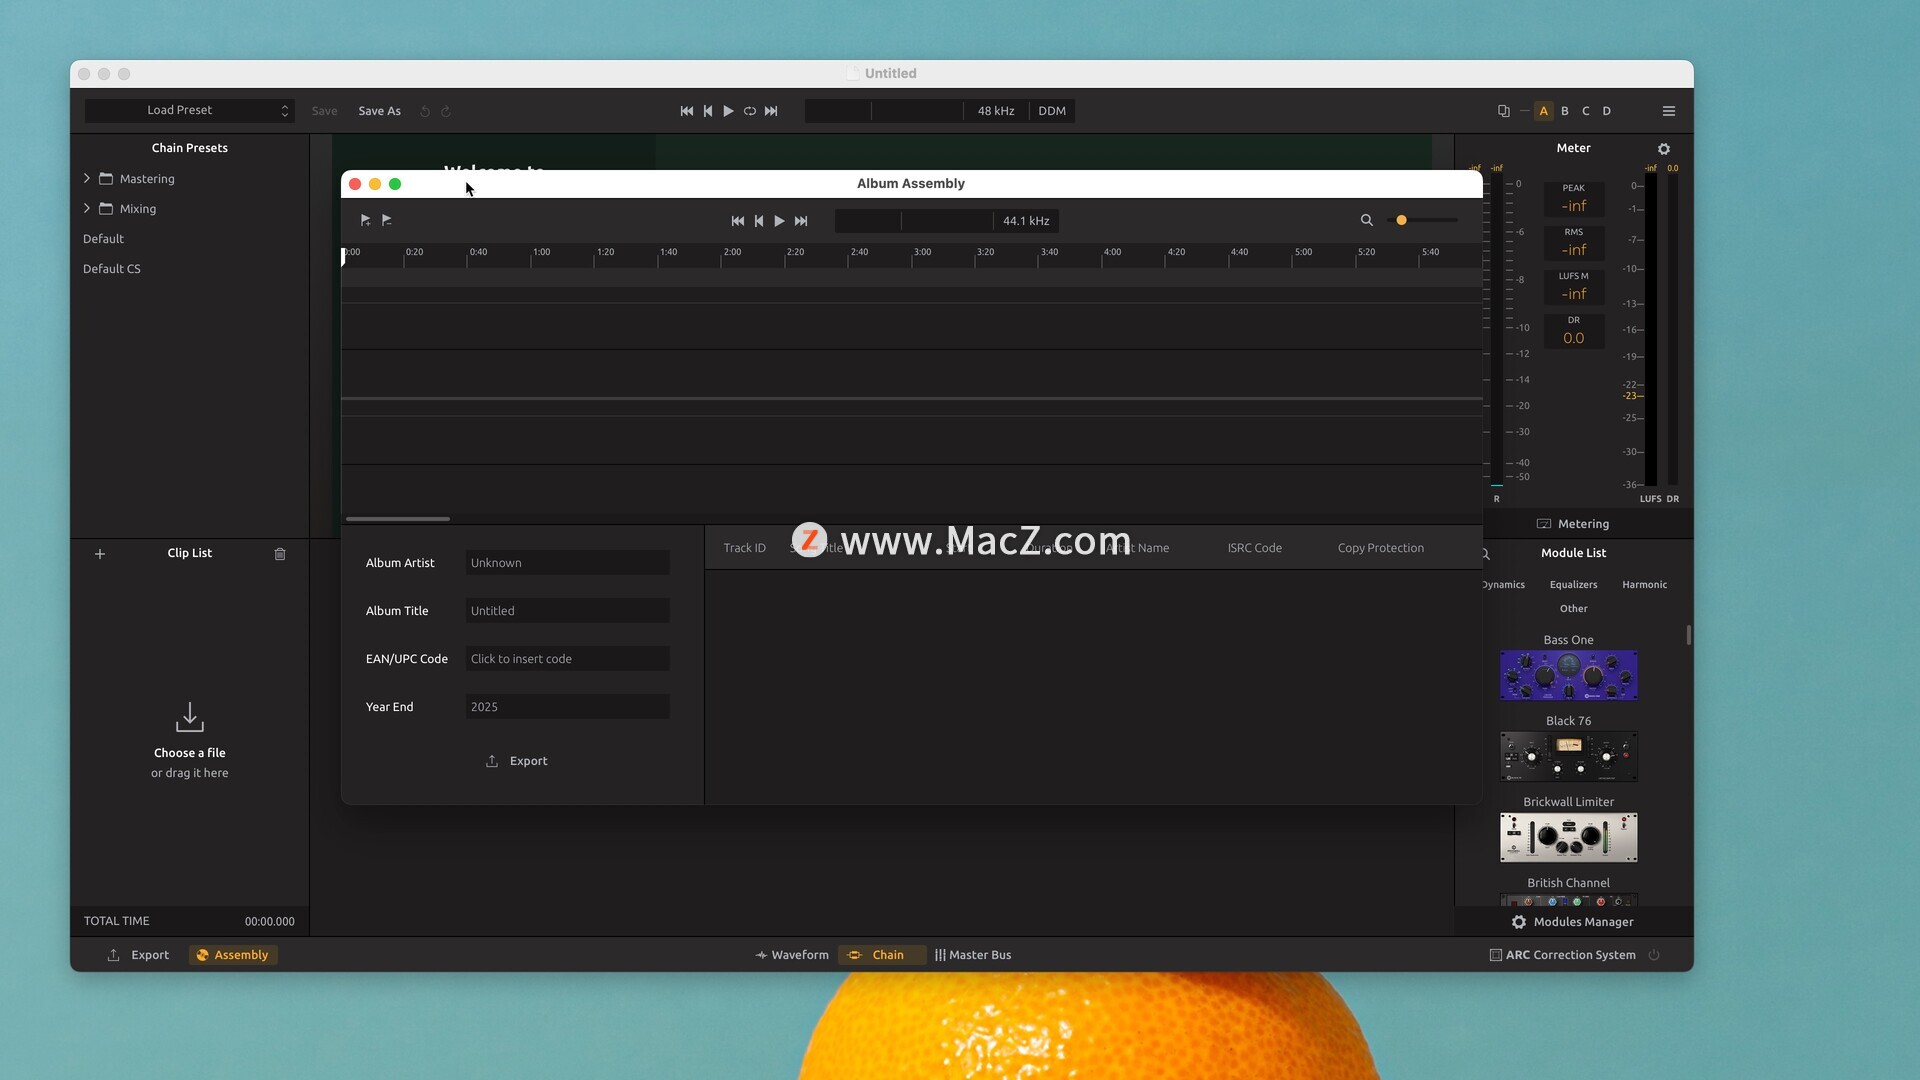Click the Track ID column header
The image size is (1920, 1080).
point(744,548)
